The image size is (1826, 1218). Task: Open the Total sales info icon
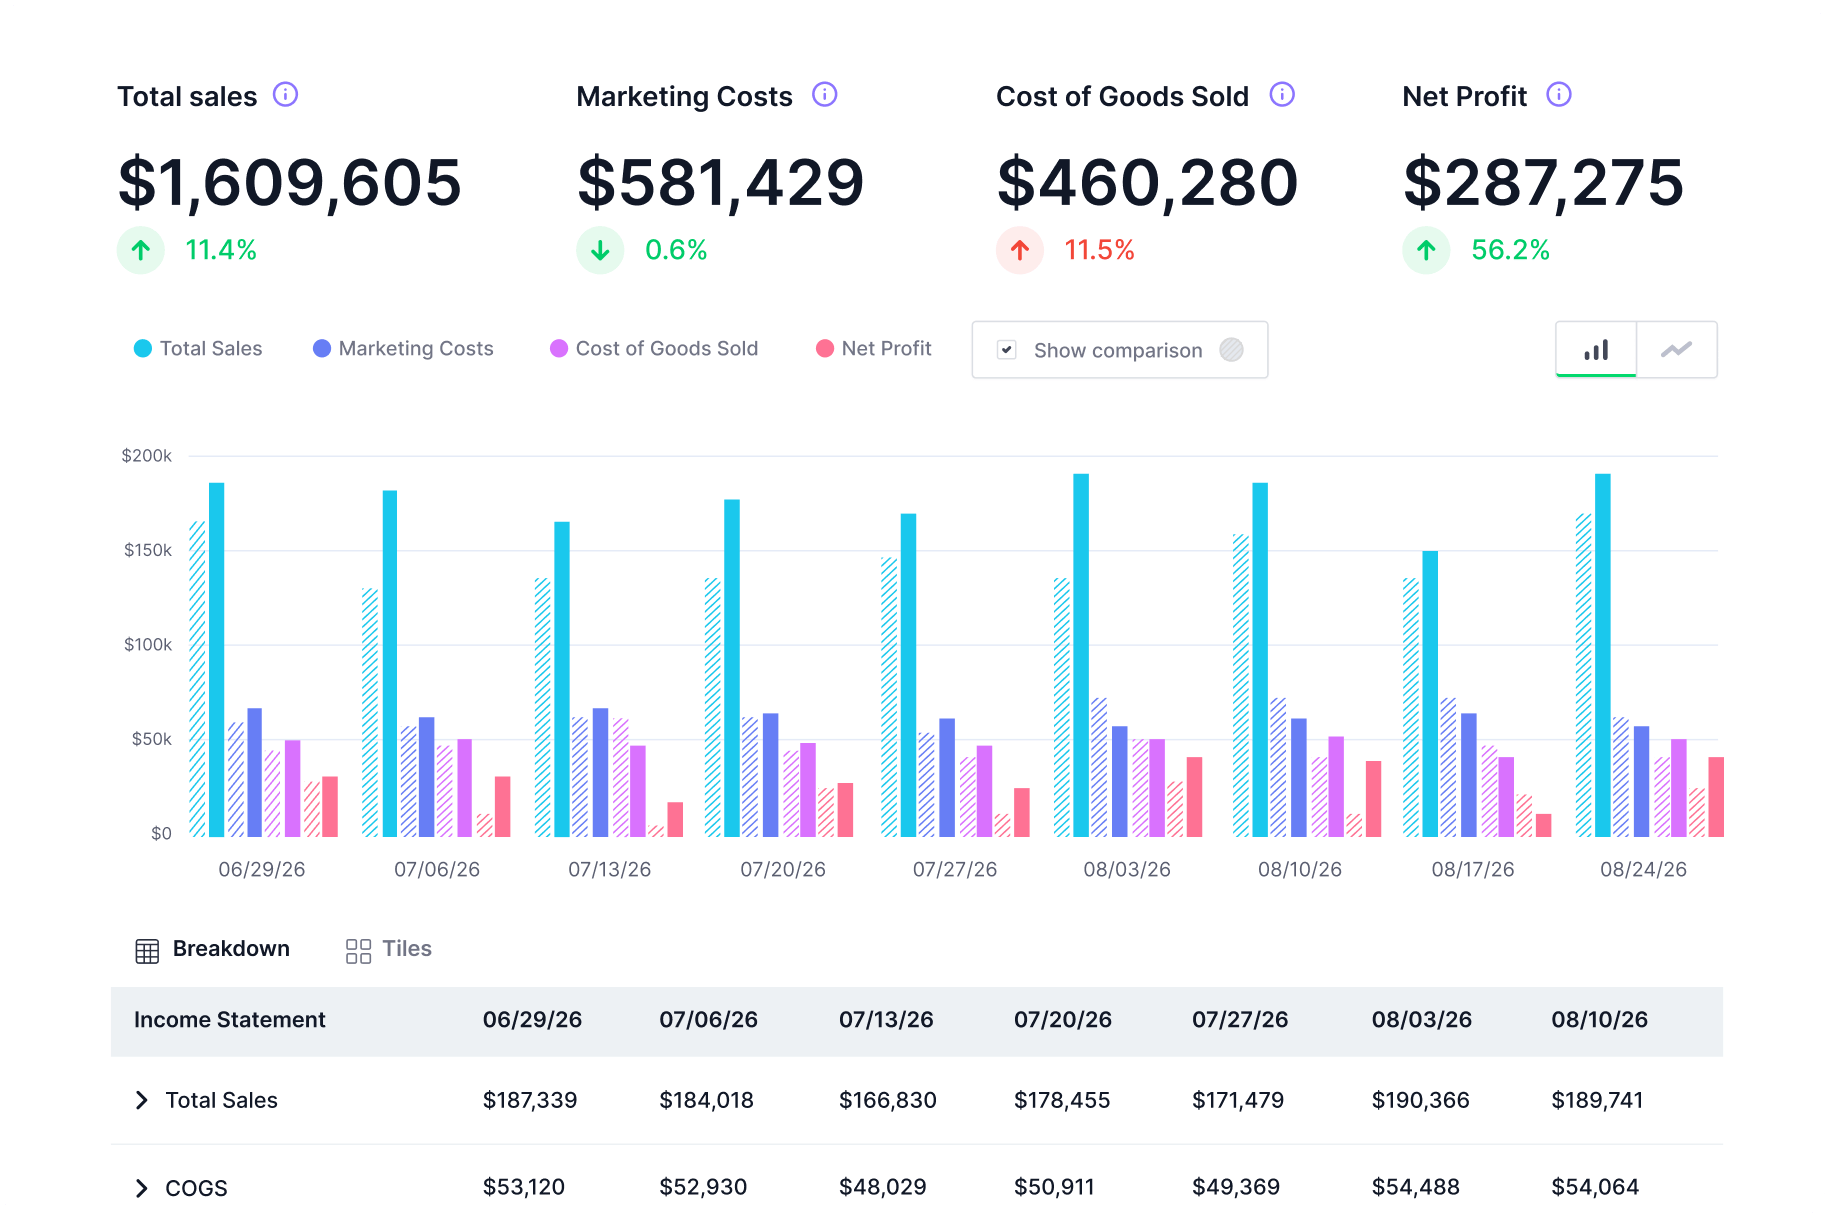(285, 95)
